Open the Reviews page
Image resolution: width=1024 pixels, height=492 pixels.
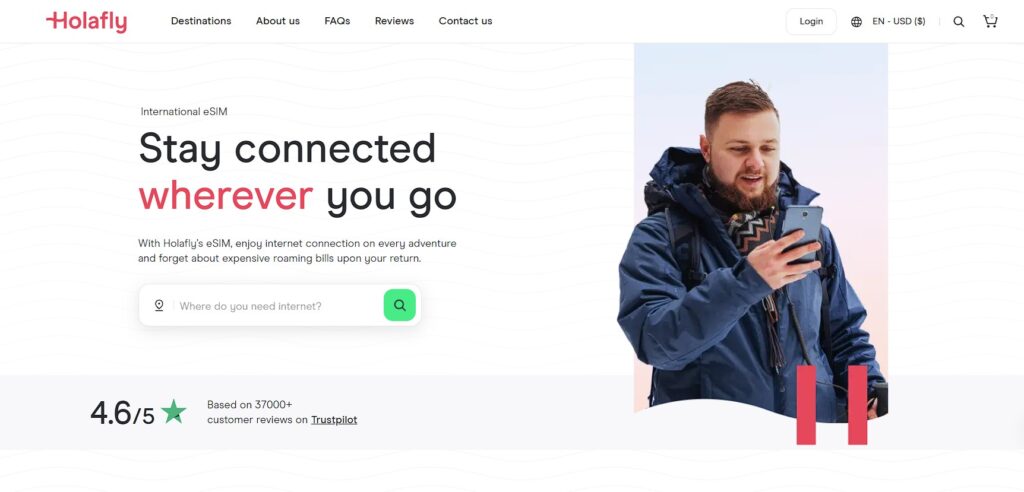click(x=394, y=21)
